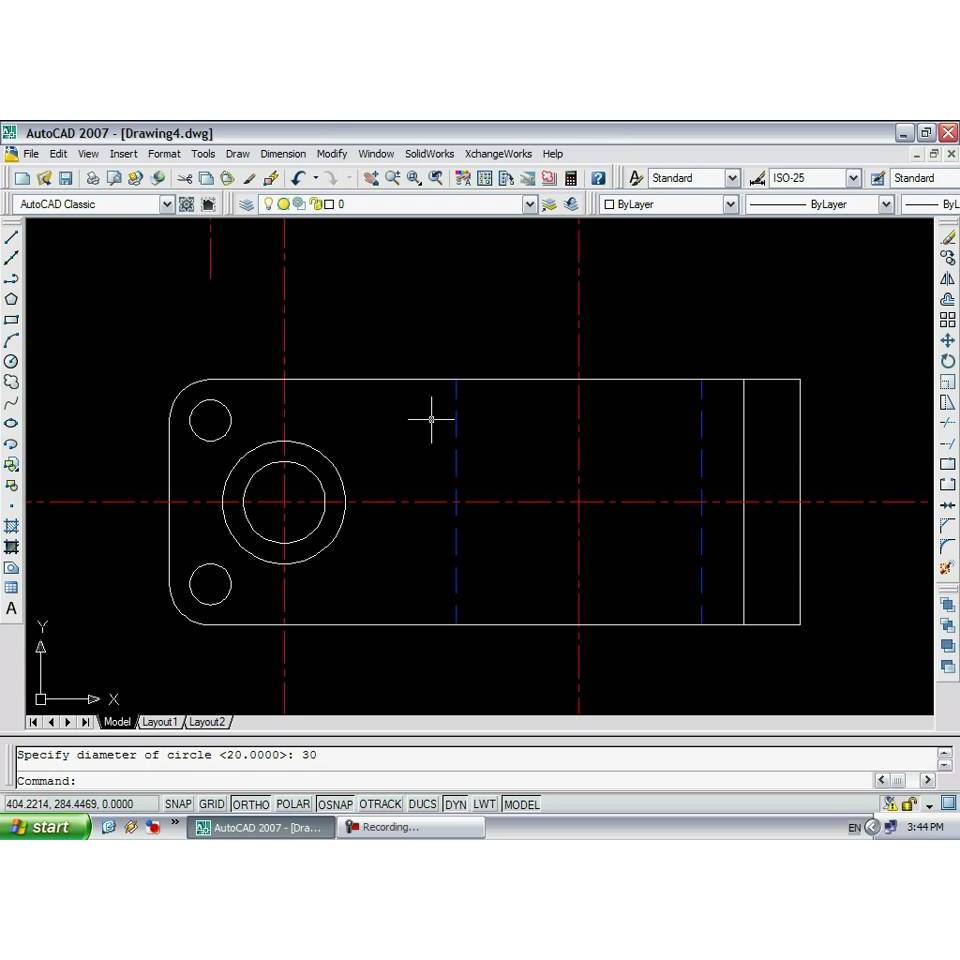Select the Circle draw tool
This screenshot has height=960, width=960.
coord(11,361)
